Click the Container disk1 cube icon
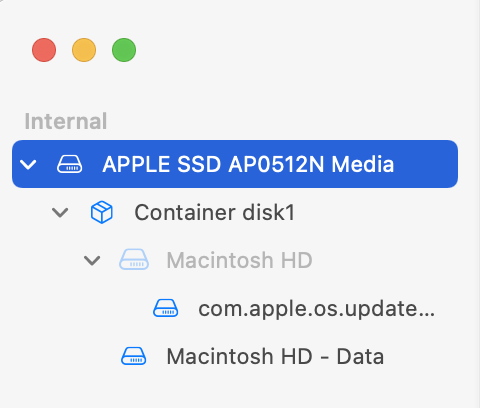Image resolution: width=488 pixels, height=408 pixels. point(102,212)
